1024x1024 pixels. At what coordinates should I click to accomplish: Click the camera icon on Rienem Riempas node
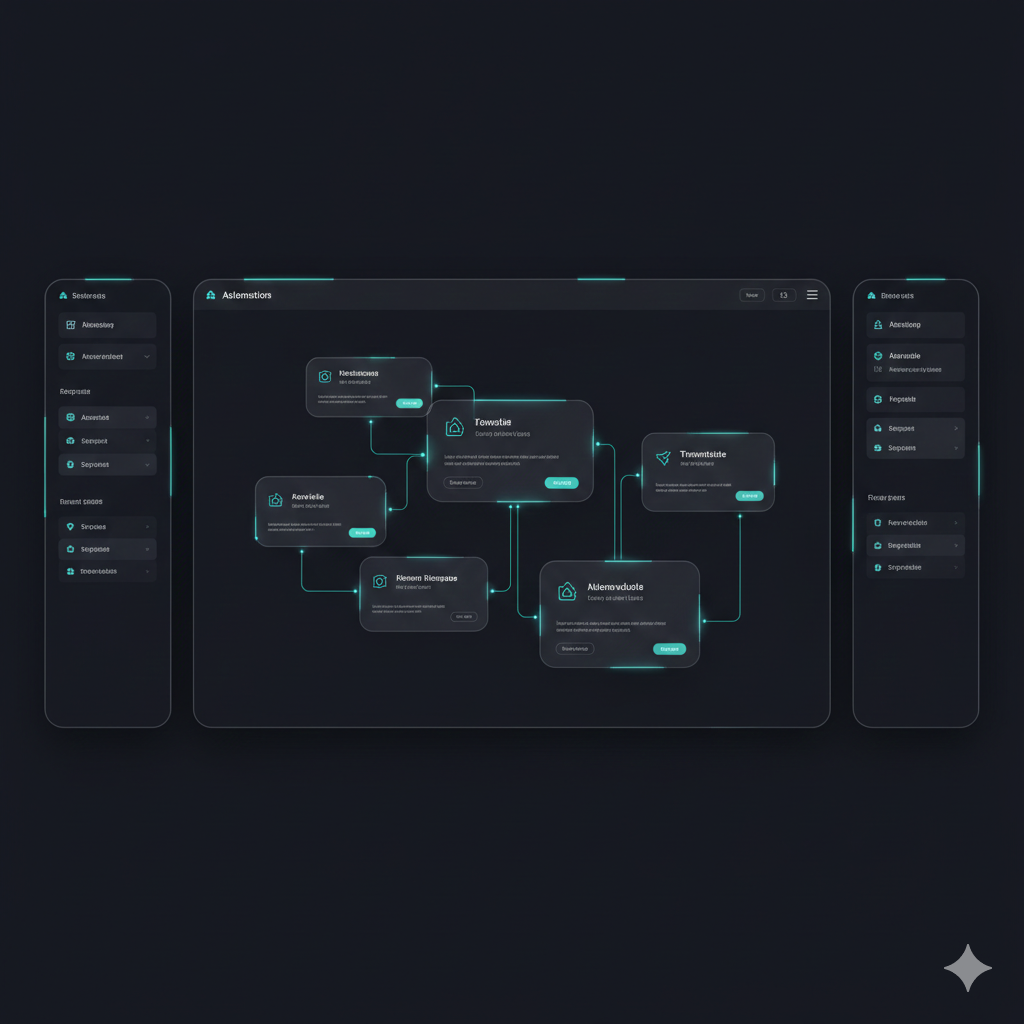pyautogui.click(x=379, y=581)
